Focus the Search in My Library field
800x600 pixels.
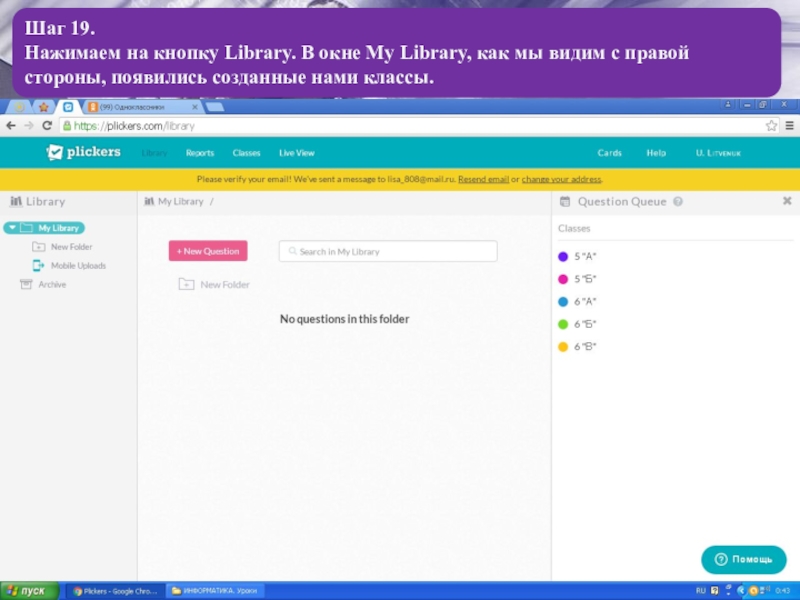(x=388, y=251)
